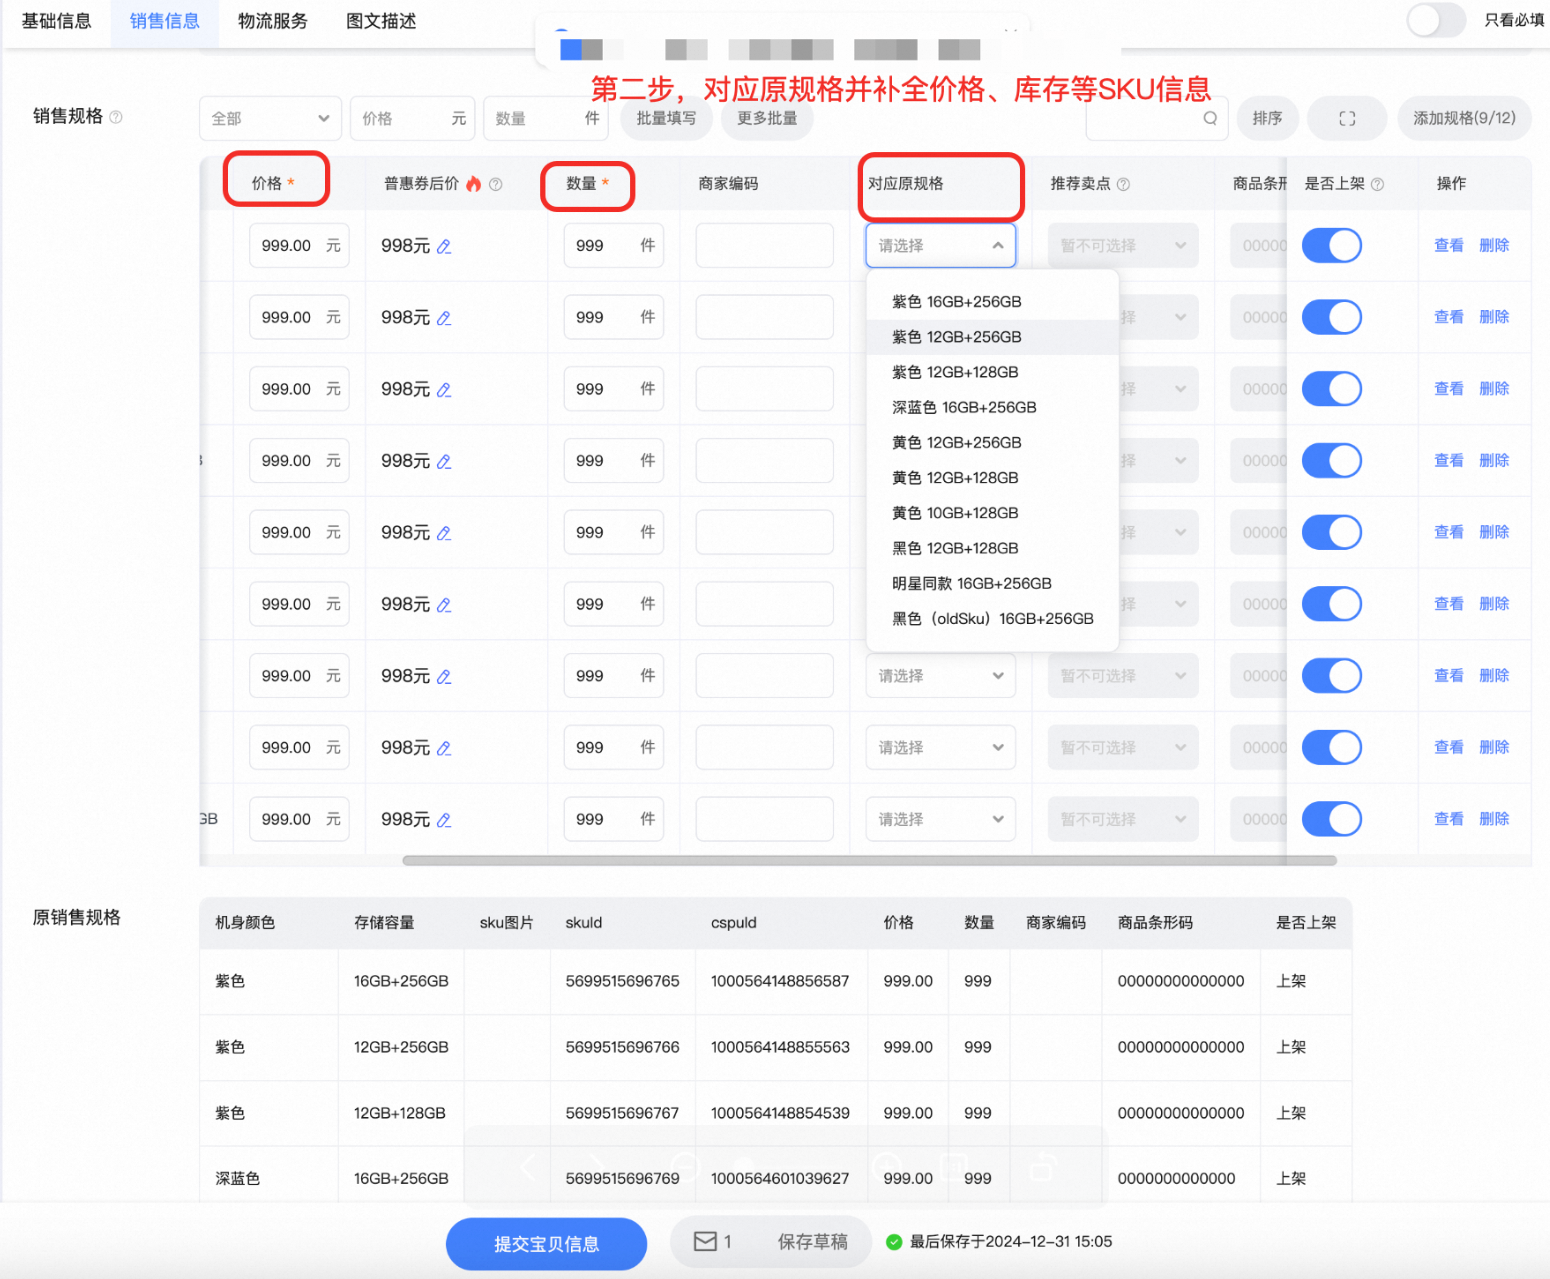Screen dimensions: 1550x1279
Task: Open the 基础信息 tab
Action: tap(57, 21)
